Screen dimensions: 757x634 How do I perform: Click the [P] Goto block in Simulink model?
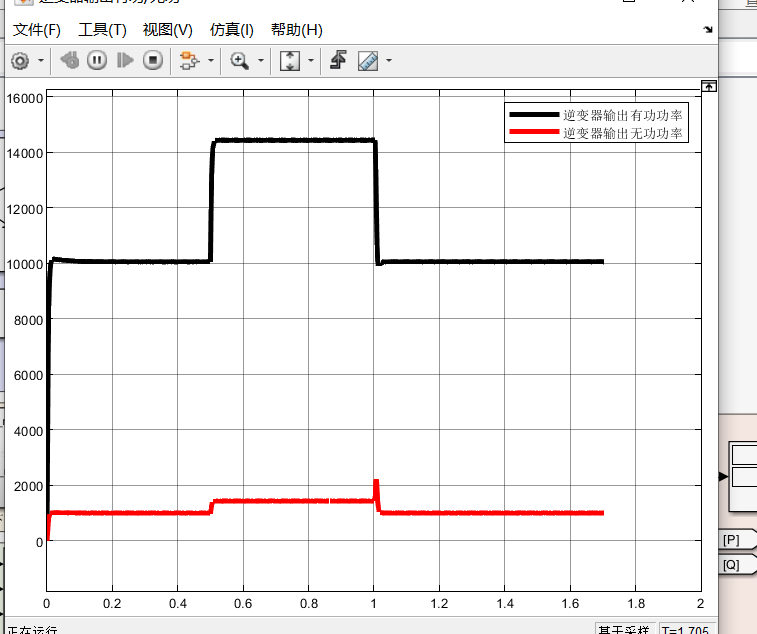click(x=738, y=539)
